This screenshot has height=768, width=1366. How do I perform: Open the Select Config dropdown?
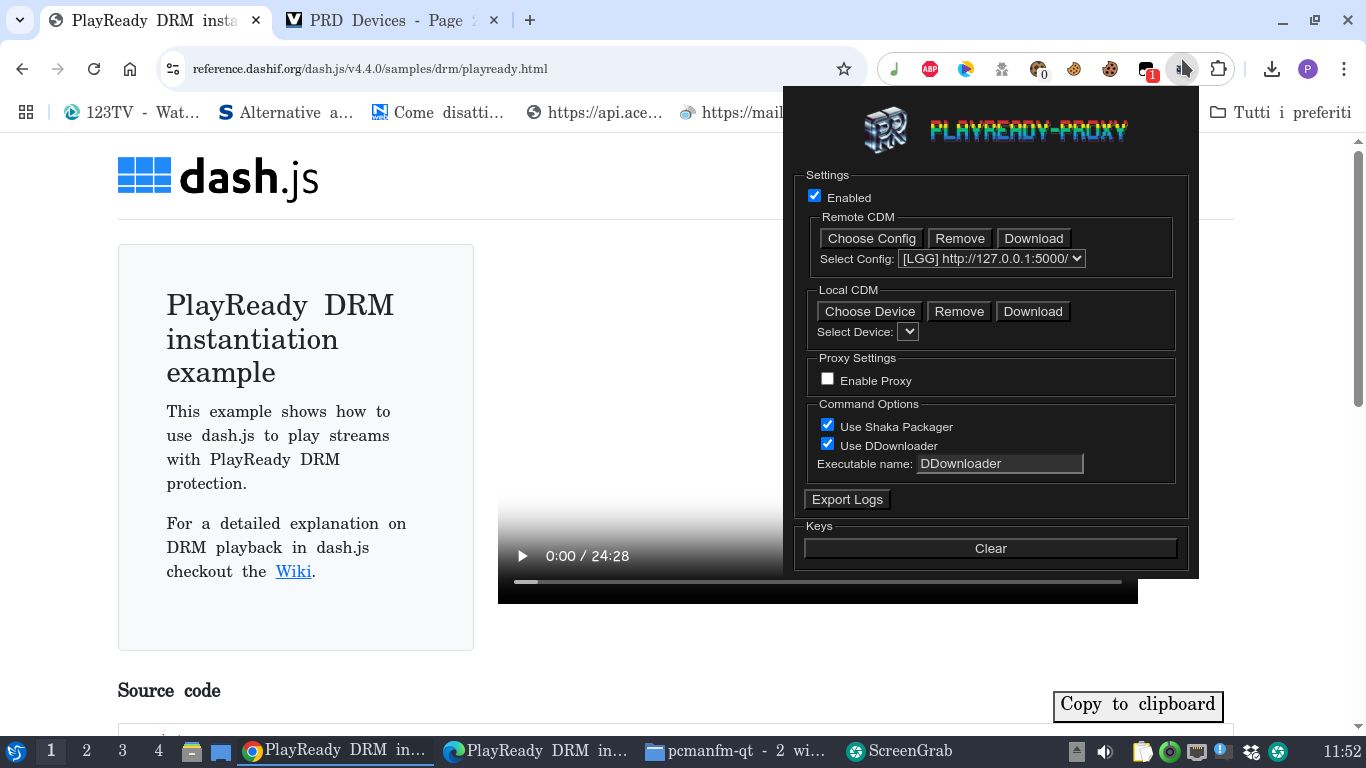991,259
